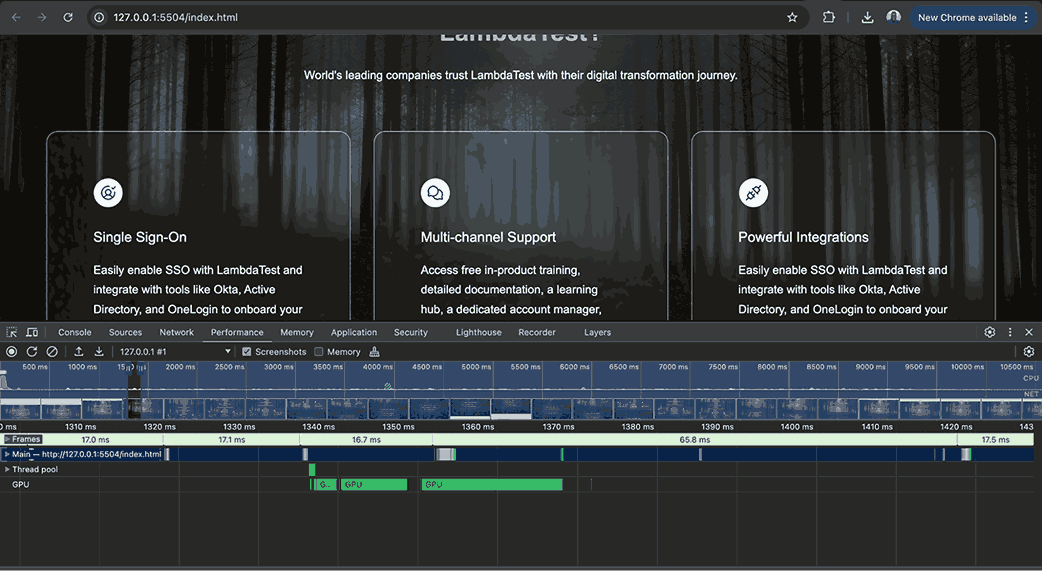Switch to the Layers tab
The image size is (1042, 571).
click(x=597, y=332)
